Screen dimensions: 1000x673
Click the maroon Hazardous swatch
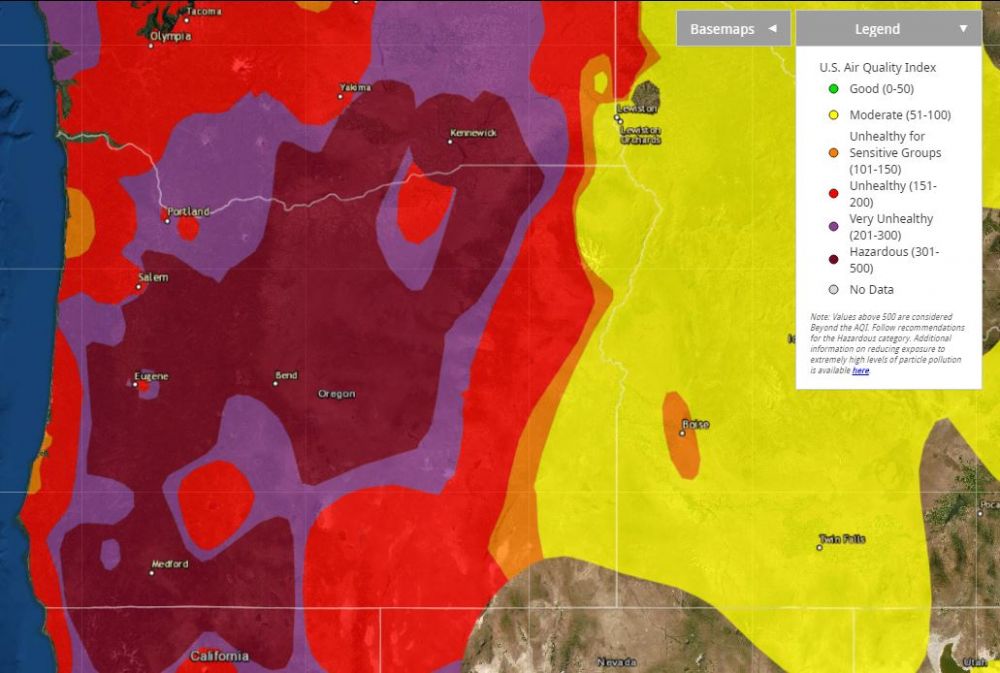[833, 259]
